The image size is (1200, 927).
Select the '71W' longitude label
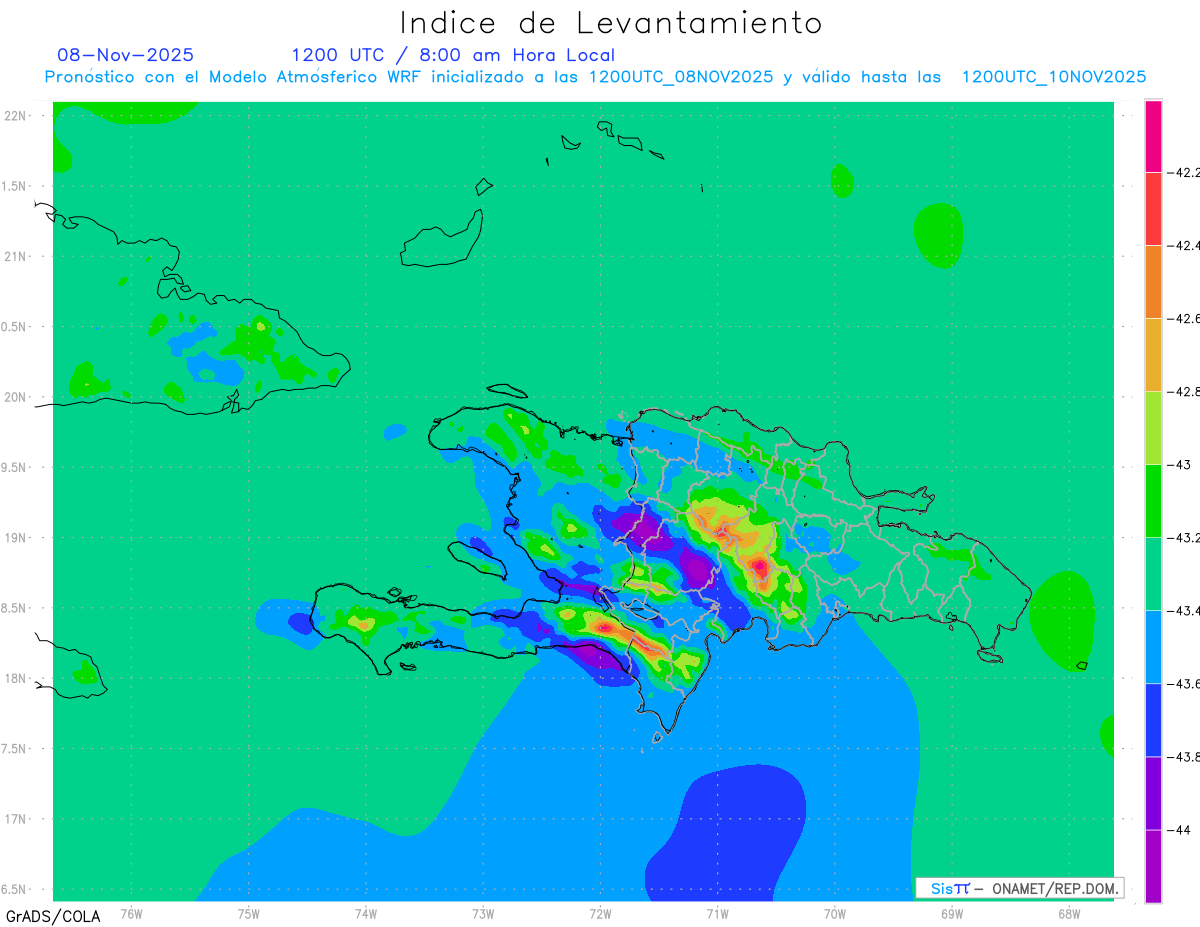pyautogui.click(x=717, y=913)
